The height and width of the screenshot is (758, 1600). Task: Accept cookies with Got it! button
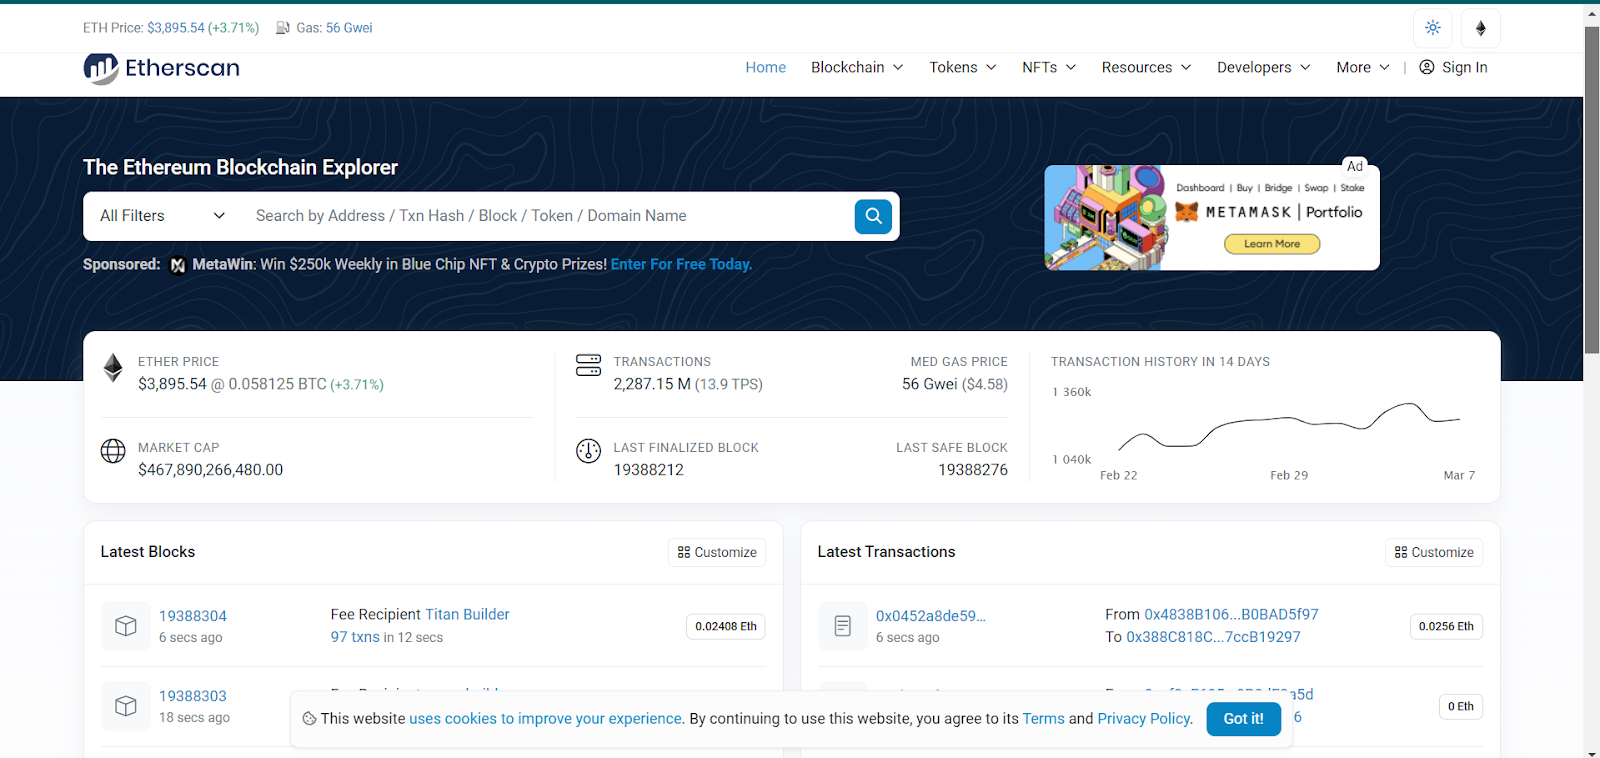coord(1244,719)
